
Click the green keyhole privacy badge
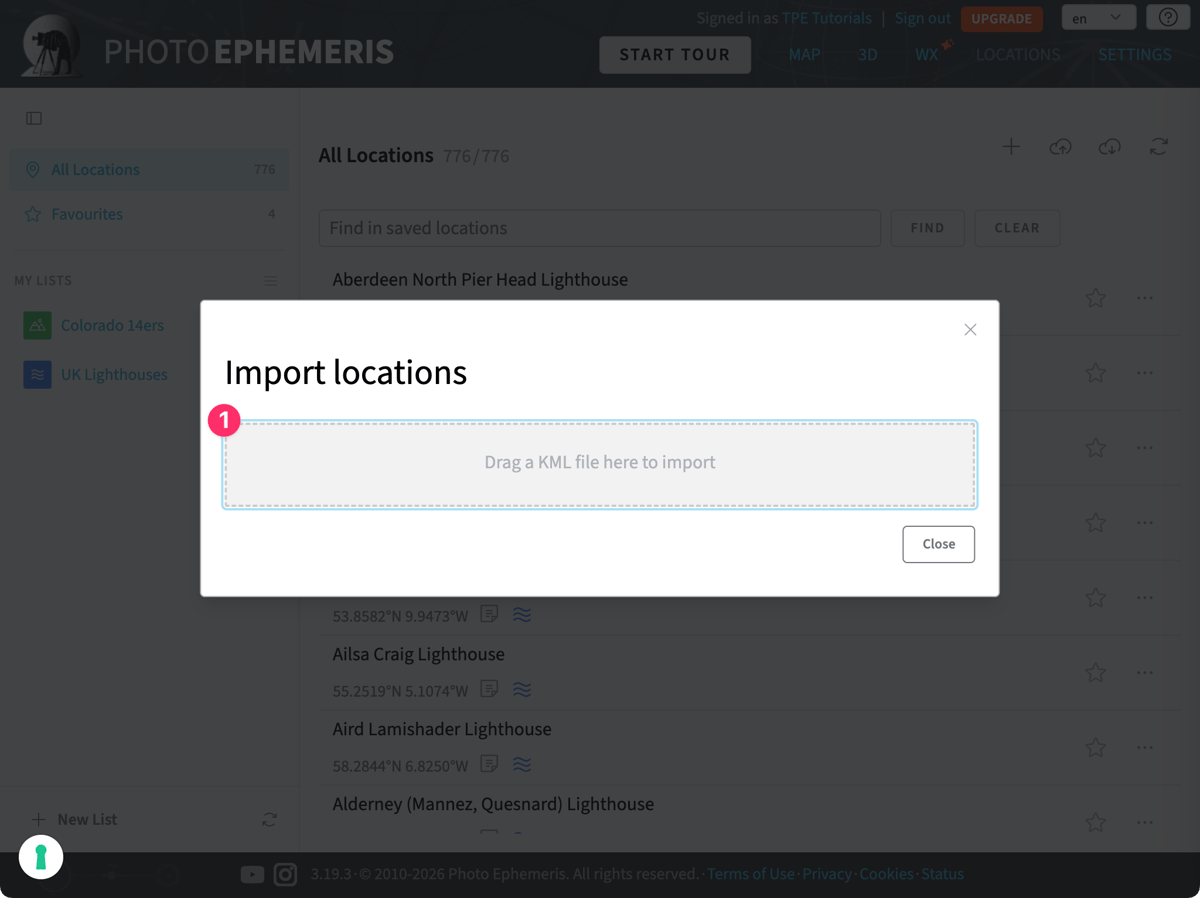pos(41,857)
